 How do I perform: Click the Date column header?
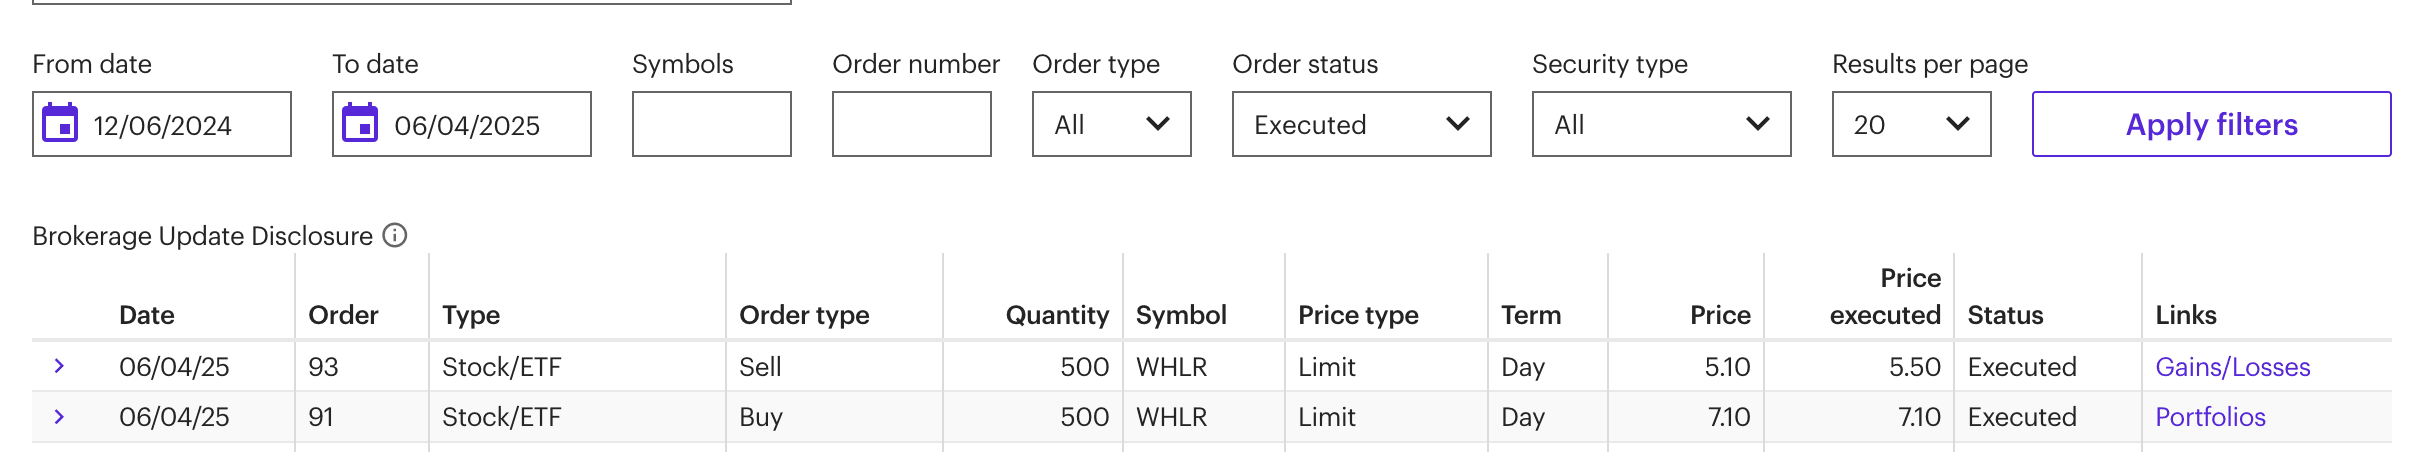pyautogui.click(x=146, y=315)
